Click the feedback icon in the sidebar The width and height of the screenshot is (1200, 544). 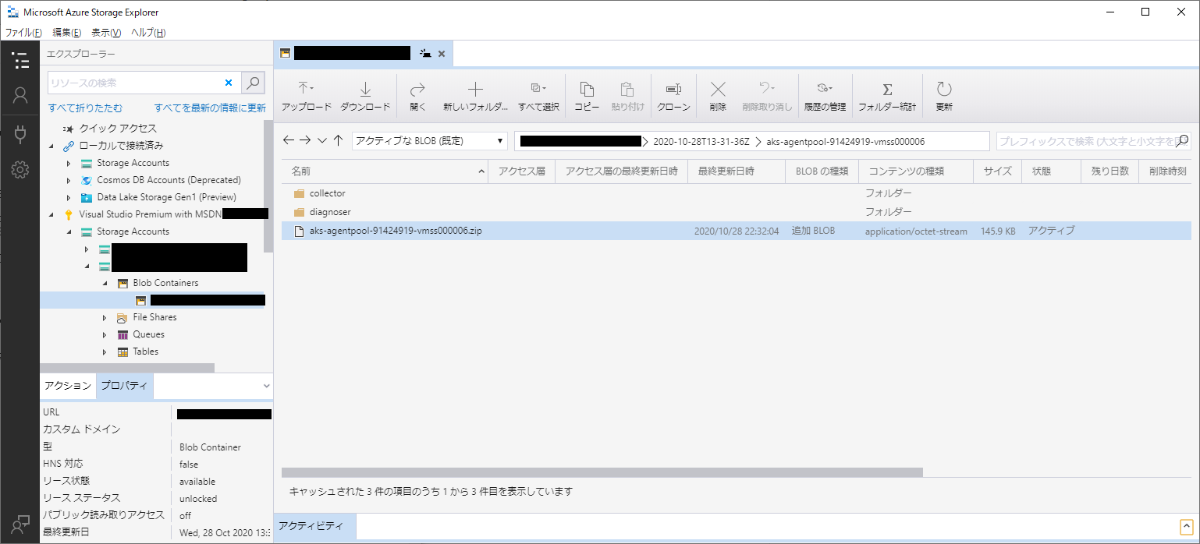click(x=20, y=523)
